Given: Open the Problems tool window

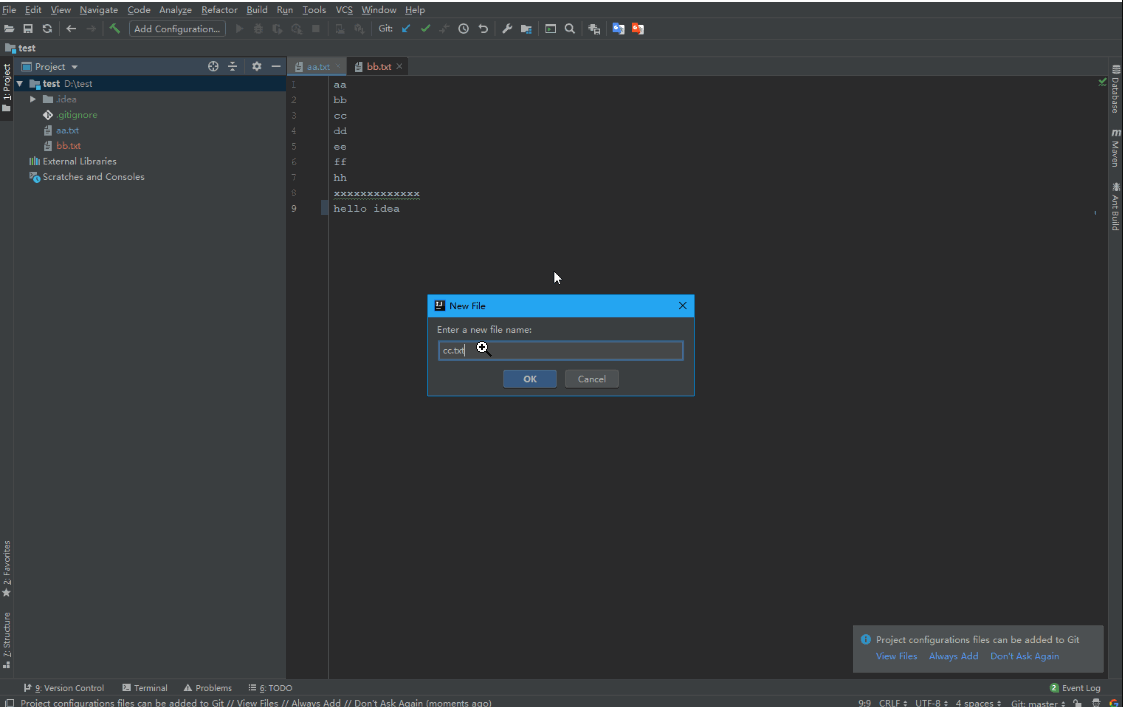Looking at the screenshot, I should 208,688.
